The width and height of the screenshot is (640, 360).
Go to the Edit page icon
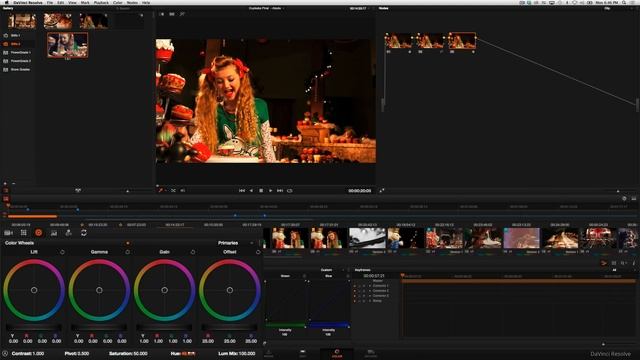302,353
